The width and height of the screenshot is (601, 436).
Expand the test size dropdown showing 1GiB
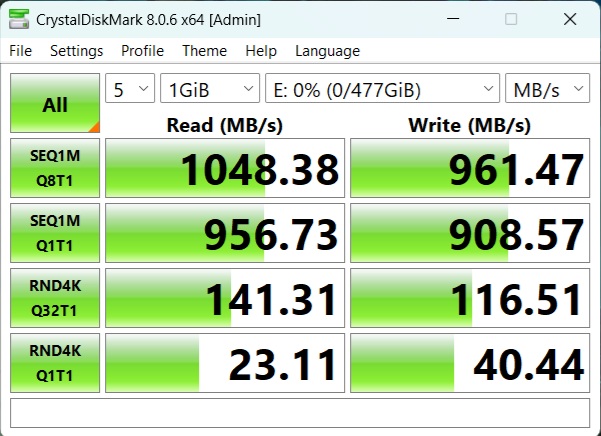coord(210,89)
